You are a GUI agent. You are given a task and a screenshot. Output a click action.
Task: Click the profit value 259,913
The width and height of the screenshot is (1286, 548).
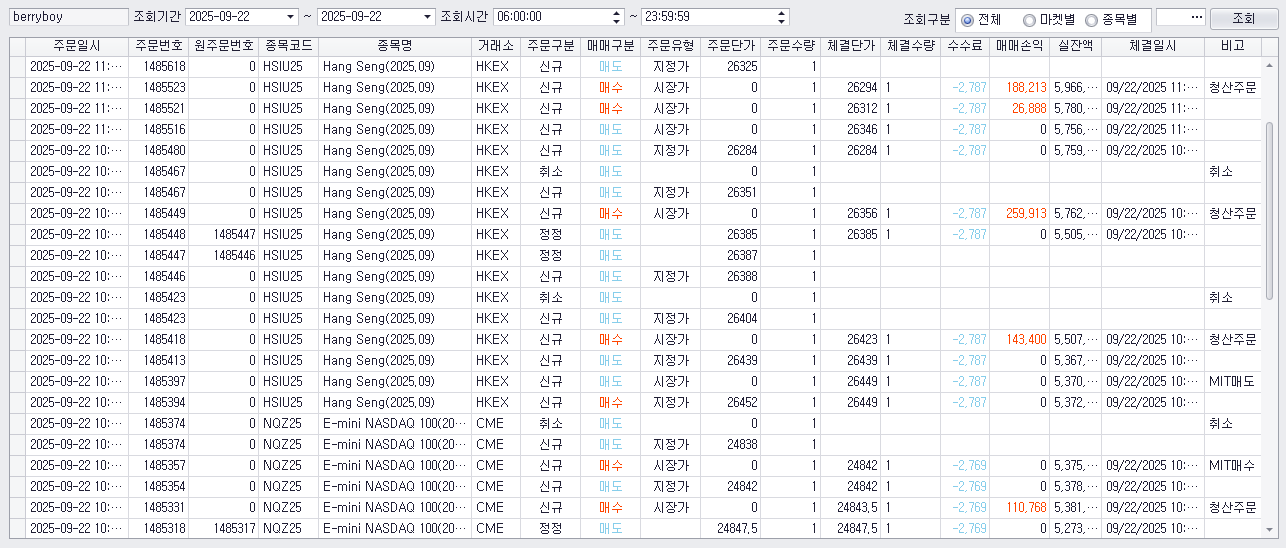pyautogui.click(x=1020, y=213)
